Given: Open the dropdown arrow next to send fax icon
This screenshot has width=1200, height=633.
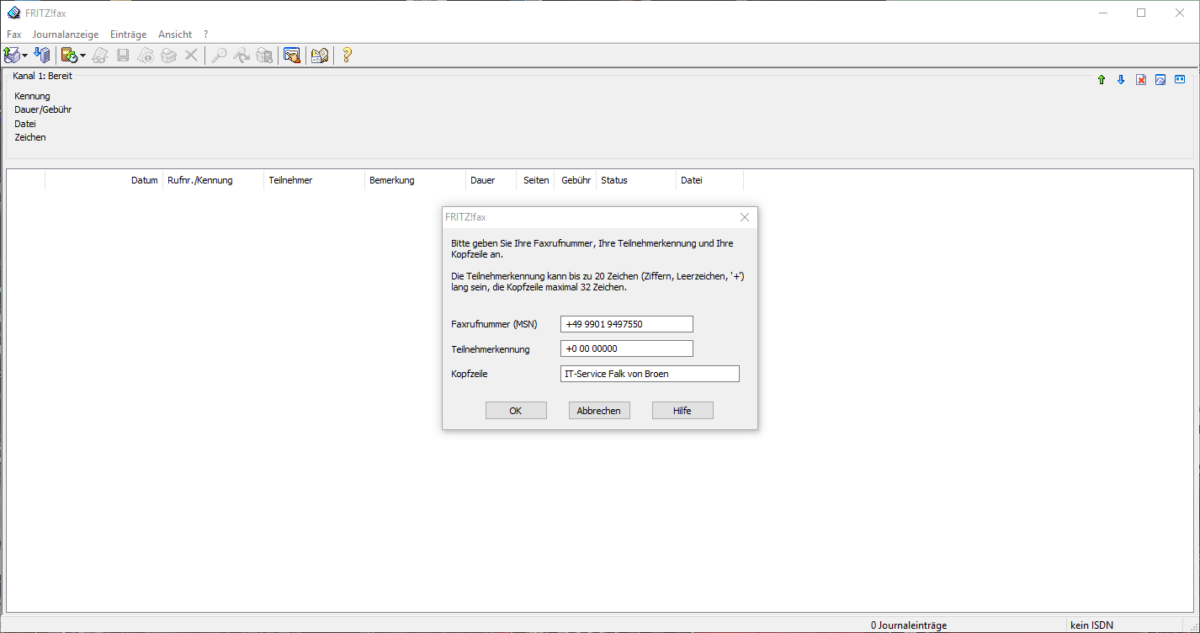Looking at the screenshot, I should (25, 56).
